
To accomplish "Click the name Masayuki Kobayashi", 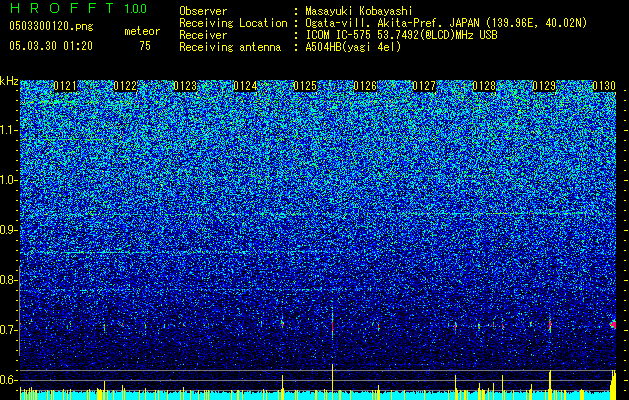I will click(359, 11).
